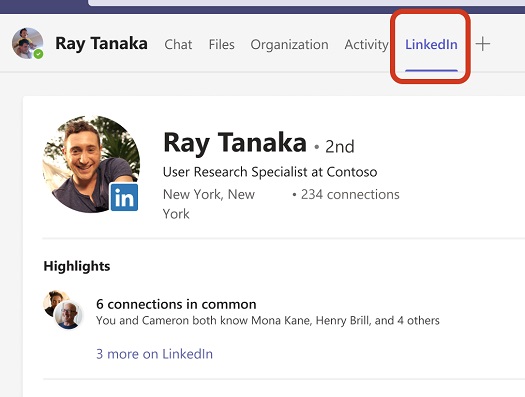Add a new tab with plus icon
Image resolution: width=525 pixels, height=397 pixels.
(482, 44)
